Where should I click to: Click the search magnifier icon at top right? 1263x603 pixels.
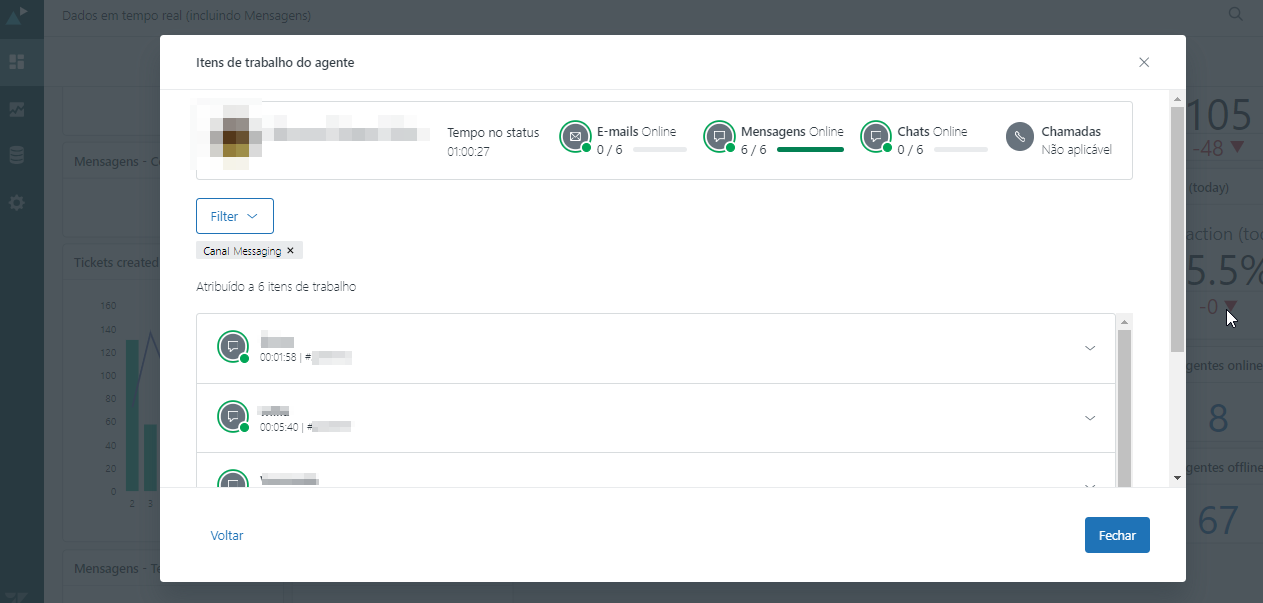[1236, 14]
